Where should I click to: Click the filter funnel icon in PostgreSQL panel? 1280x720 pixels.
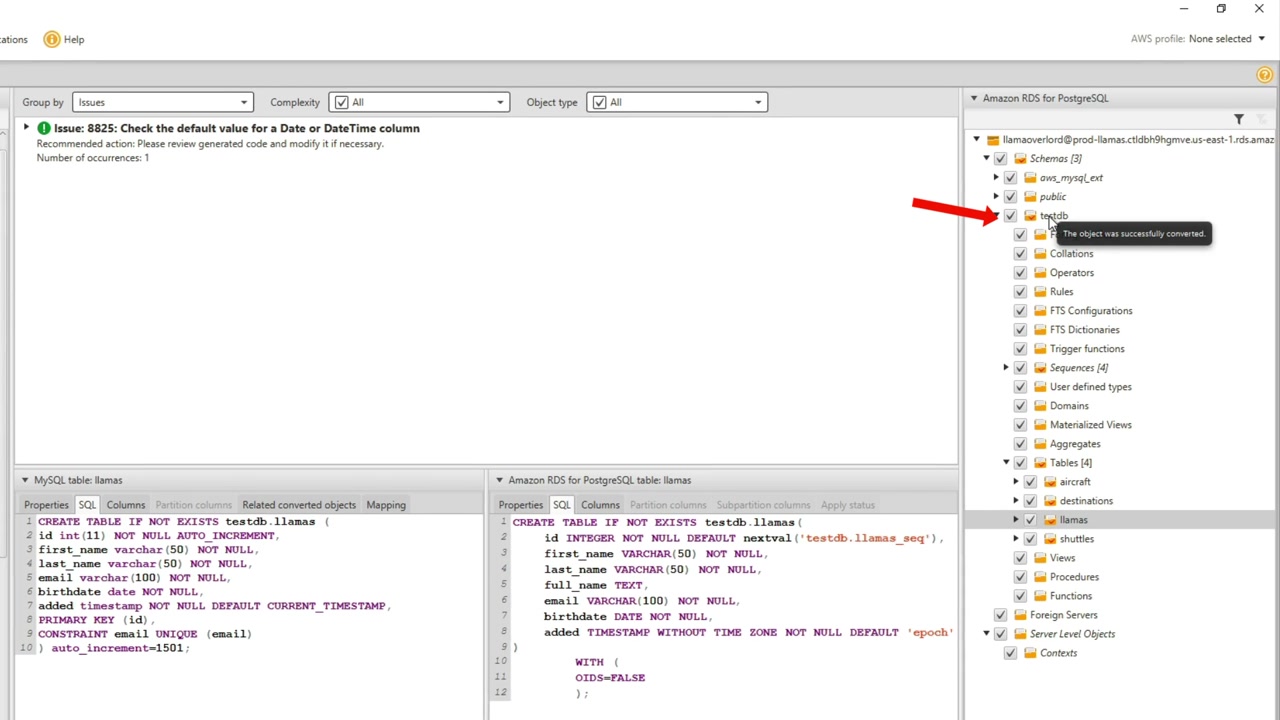coord(1238,119)
